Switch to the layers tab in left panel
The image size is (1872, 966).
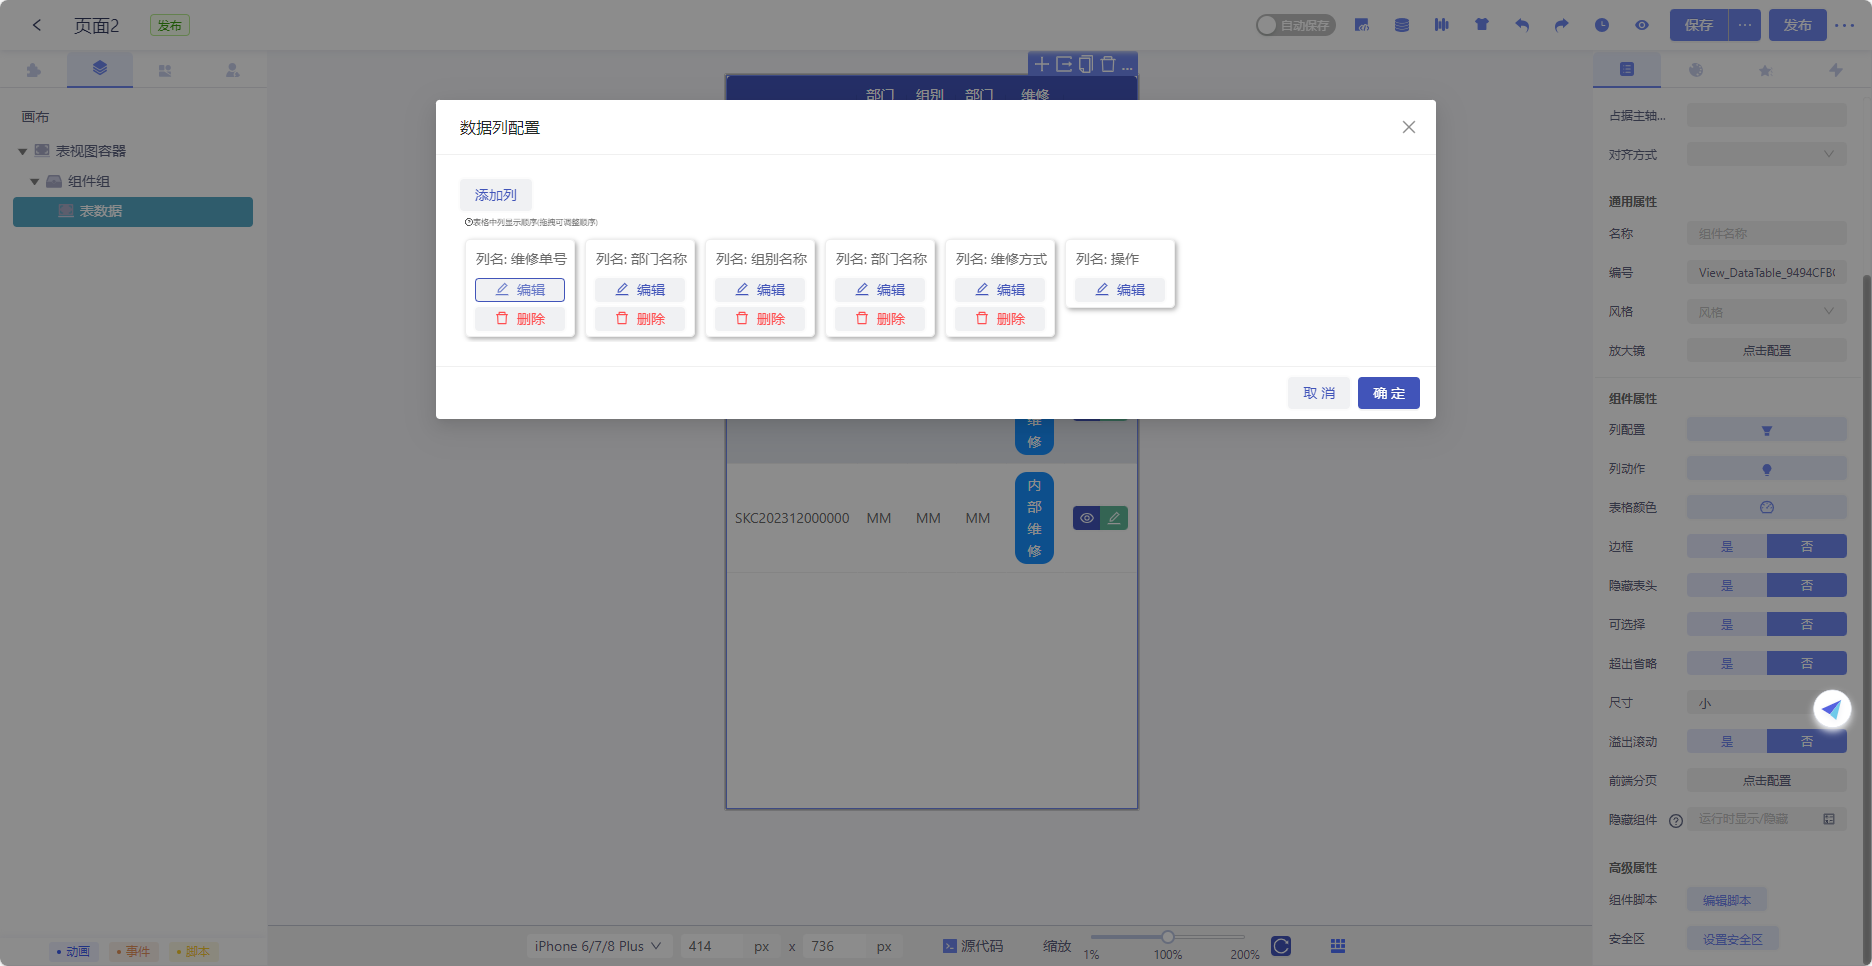tap(100, 69)
